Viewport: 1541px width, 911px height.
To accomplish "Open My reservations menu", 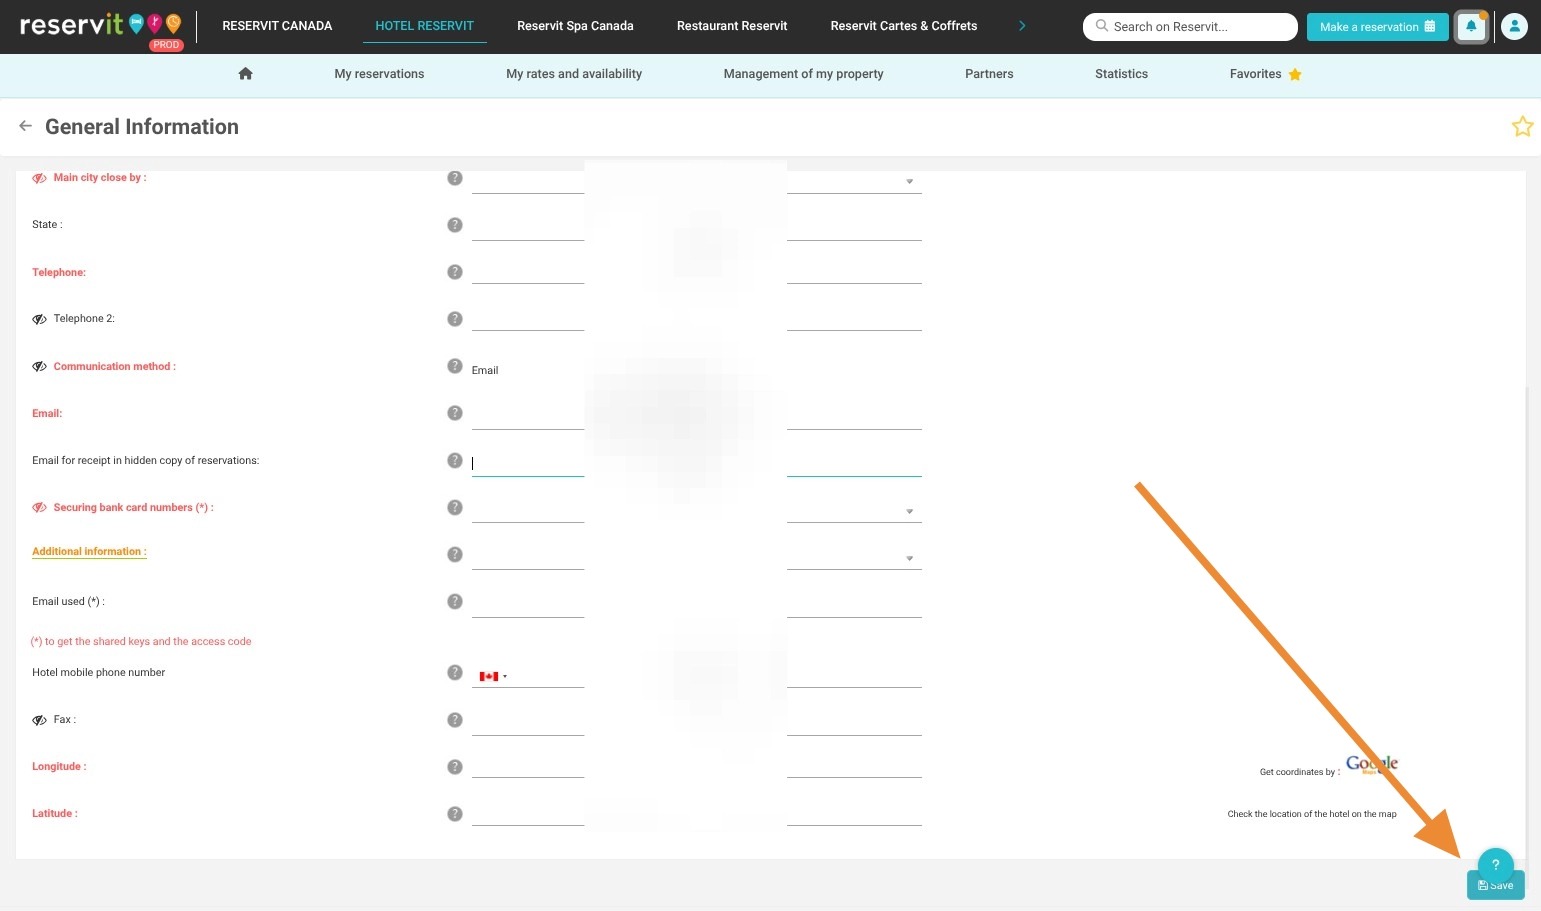I will coord(379,74).
